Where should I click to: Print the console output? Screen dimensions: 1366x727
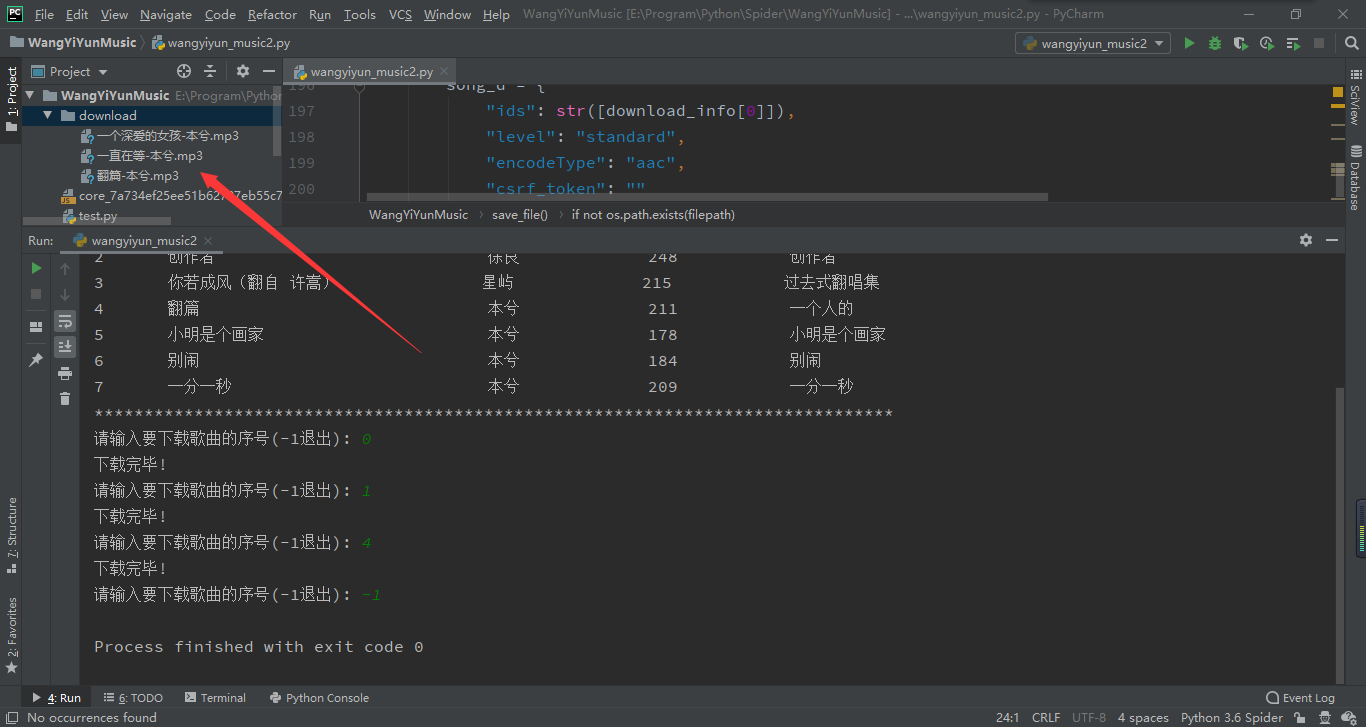click(x=65, y=373)
